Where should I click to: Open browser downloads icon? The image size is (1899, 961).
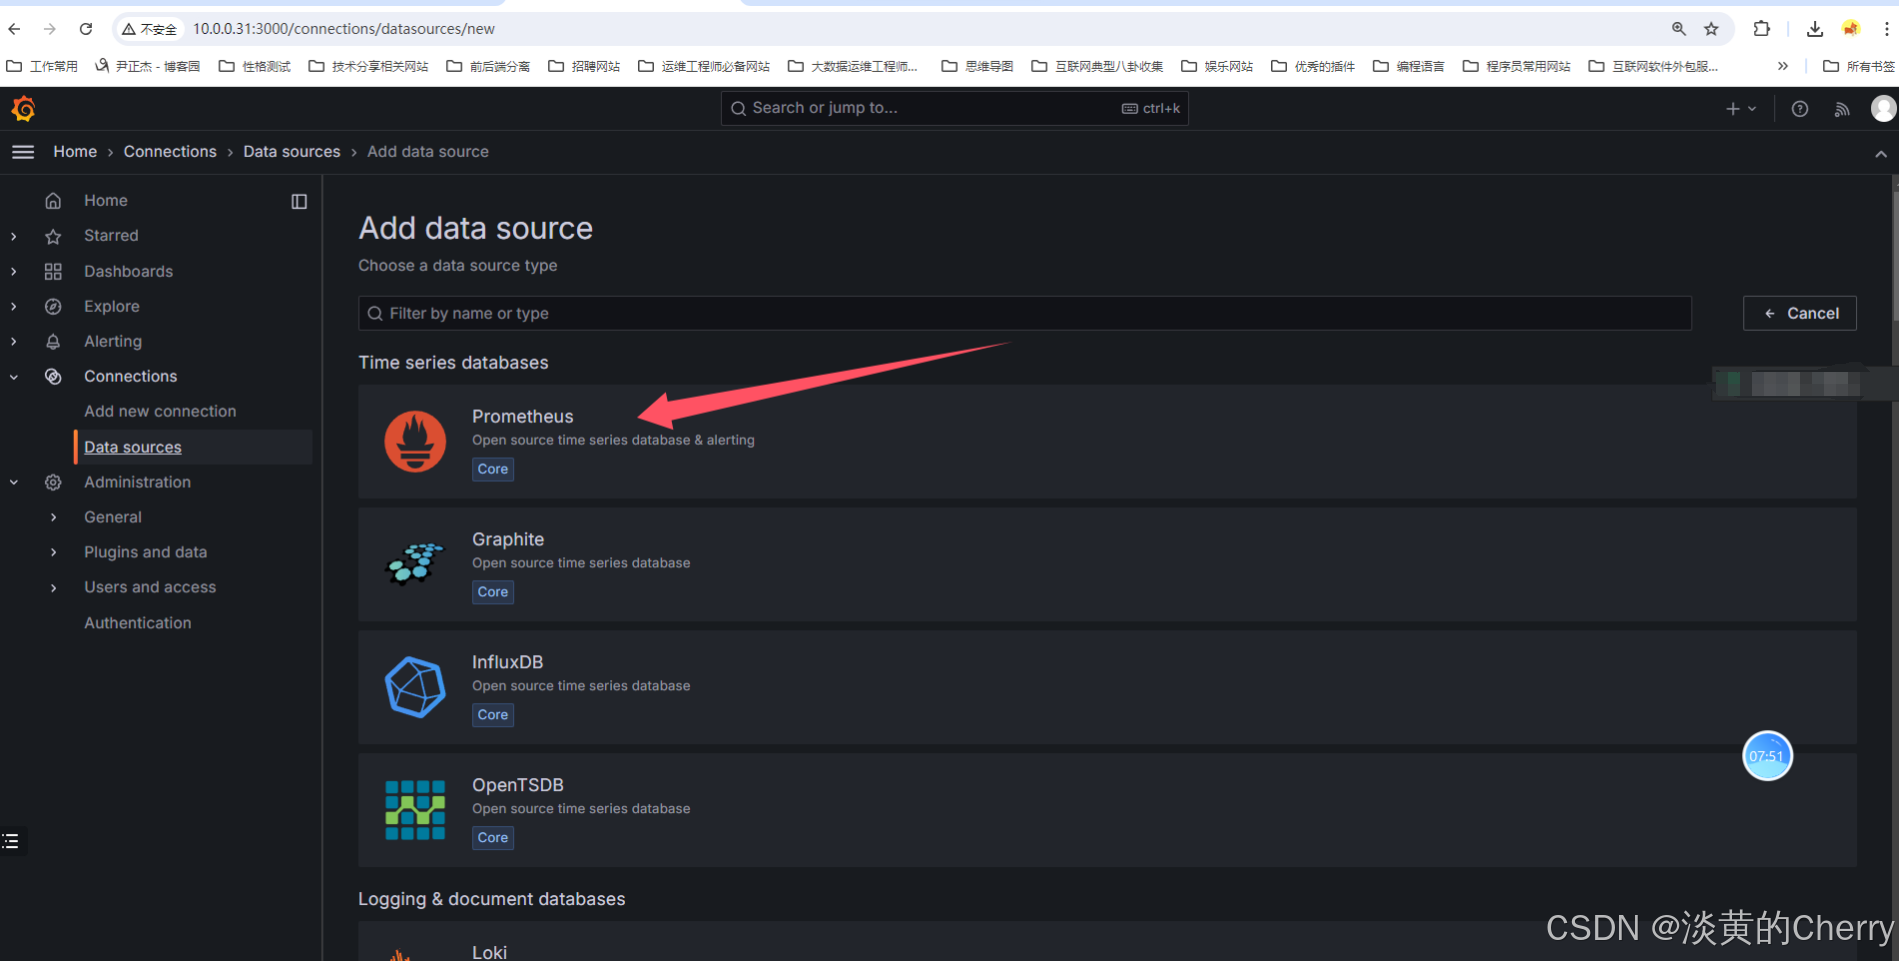point(1814,29)
